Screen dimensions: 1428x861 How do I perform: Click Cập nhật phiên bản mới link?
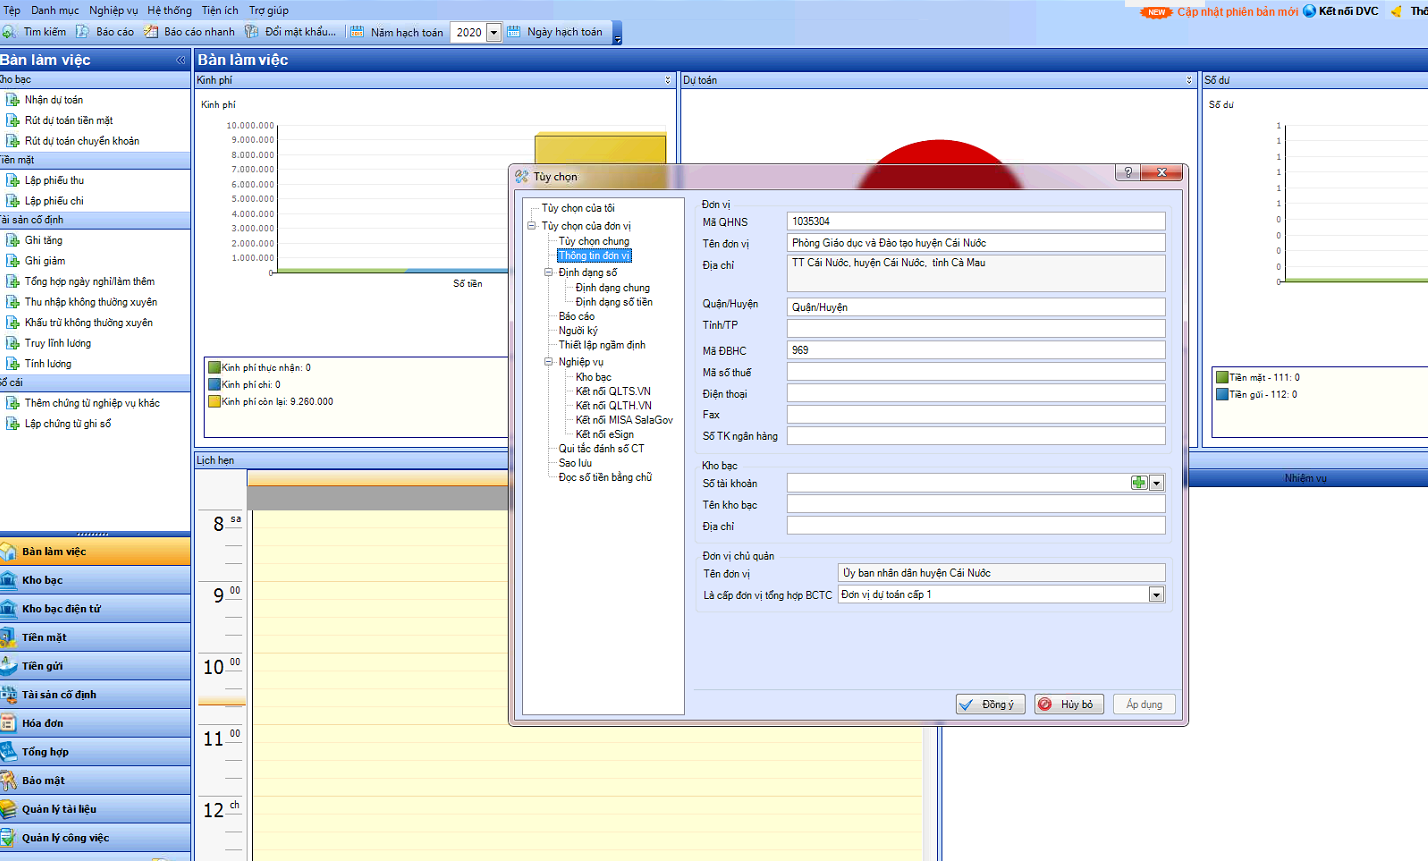pos(1237,12)
